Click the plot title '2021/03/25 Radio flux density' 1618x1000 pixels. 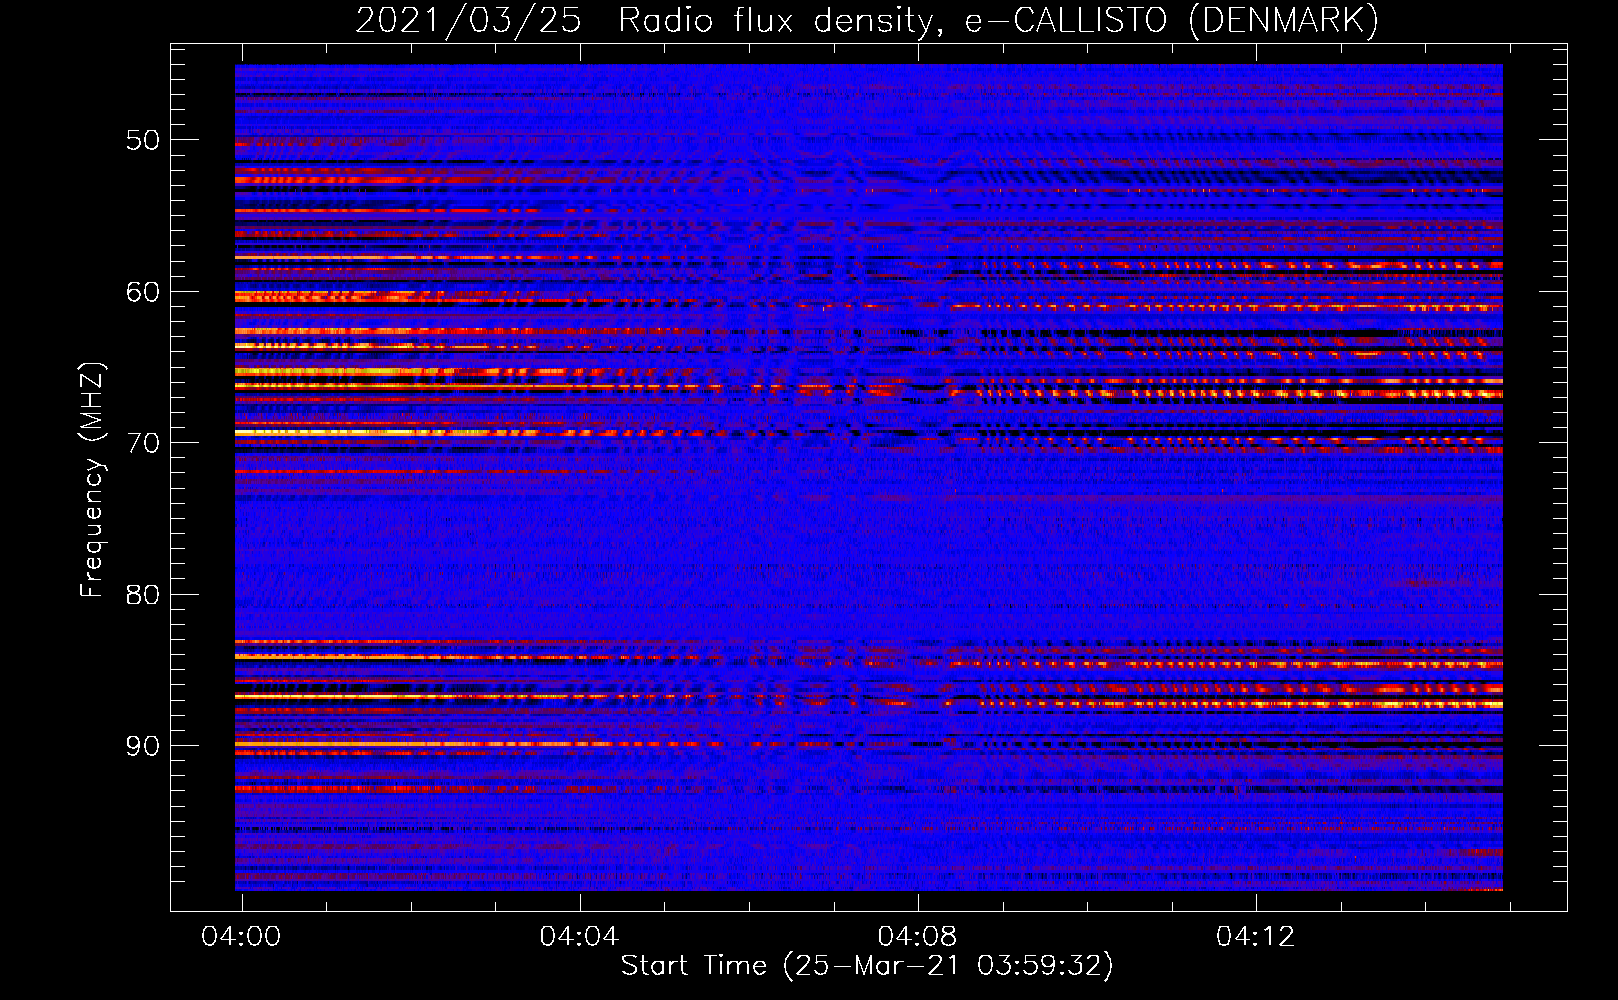648,21
